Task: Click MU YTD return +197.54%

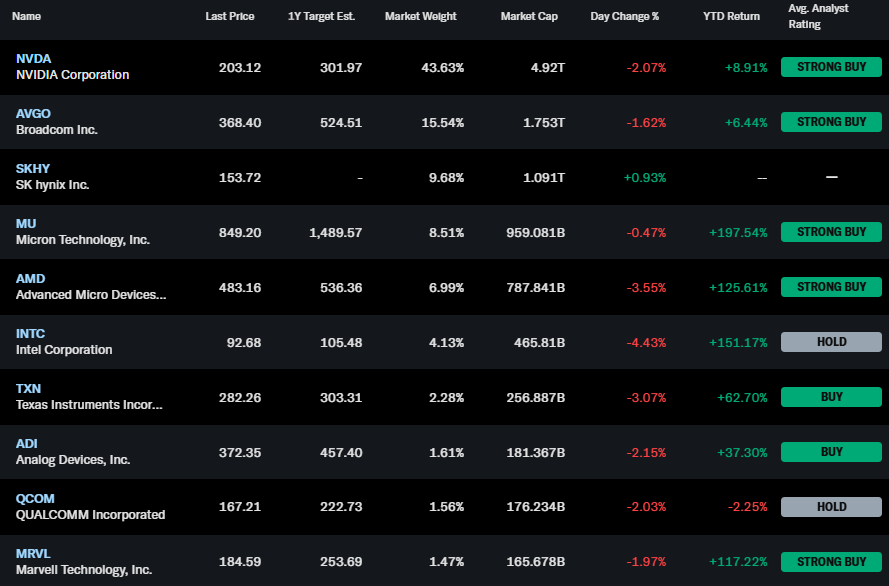Action: click(x=738, y=232)
